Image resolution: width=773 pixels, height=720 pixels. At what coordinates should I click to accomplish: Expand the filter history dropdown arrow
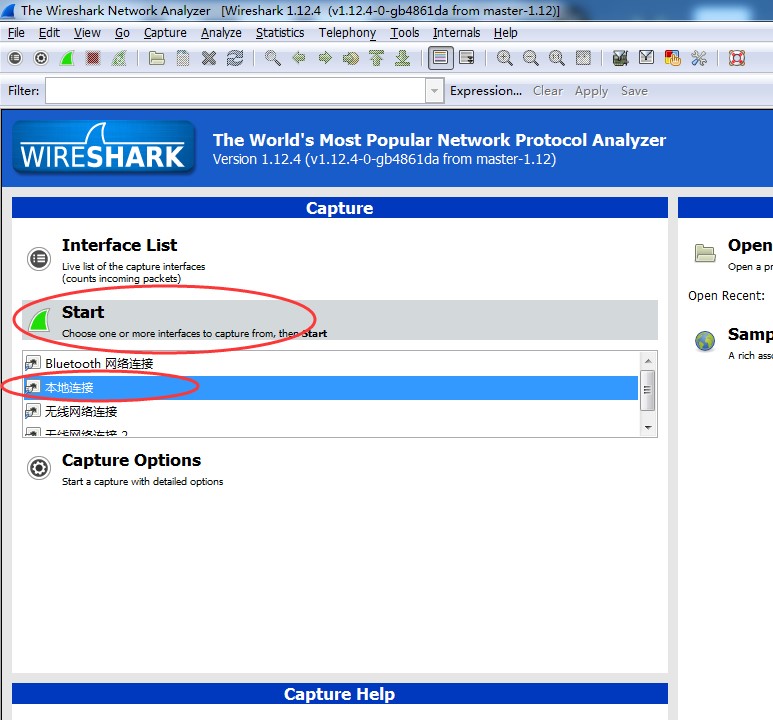[x=434, y=91]
